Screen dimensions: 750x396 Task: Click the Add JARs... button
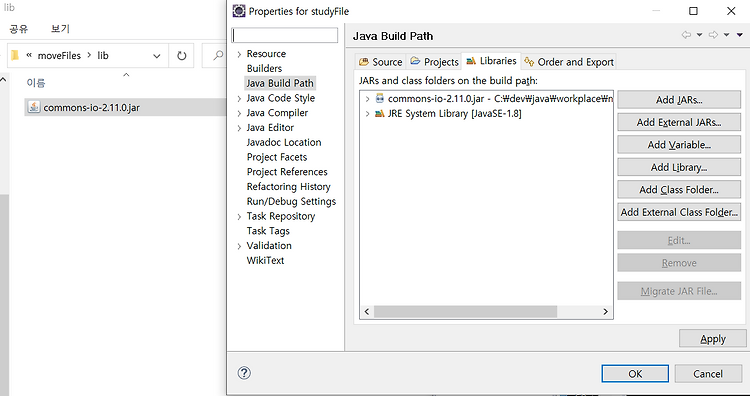(x=679, y=100)
